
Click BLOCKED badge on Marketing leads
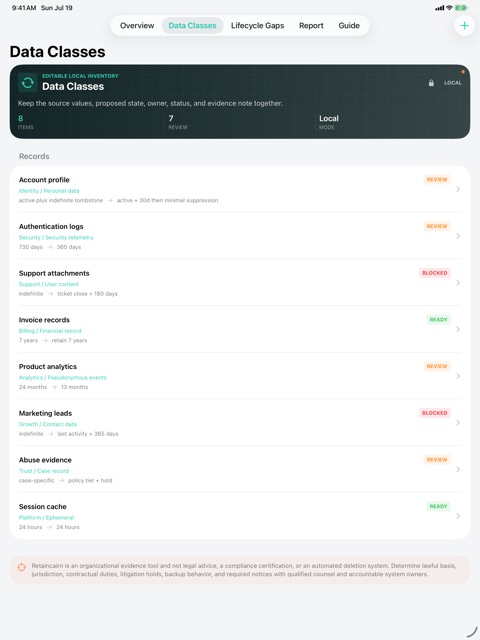[x=435, y=413]
